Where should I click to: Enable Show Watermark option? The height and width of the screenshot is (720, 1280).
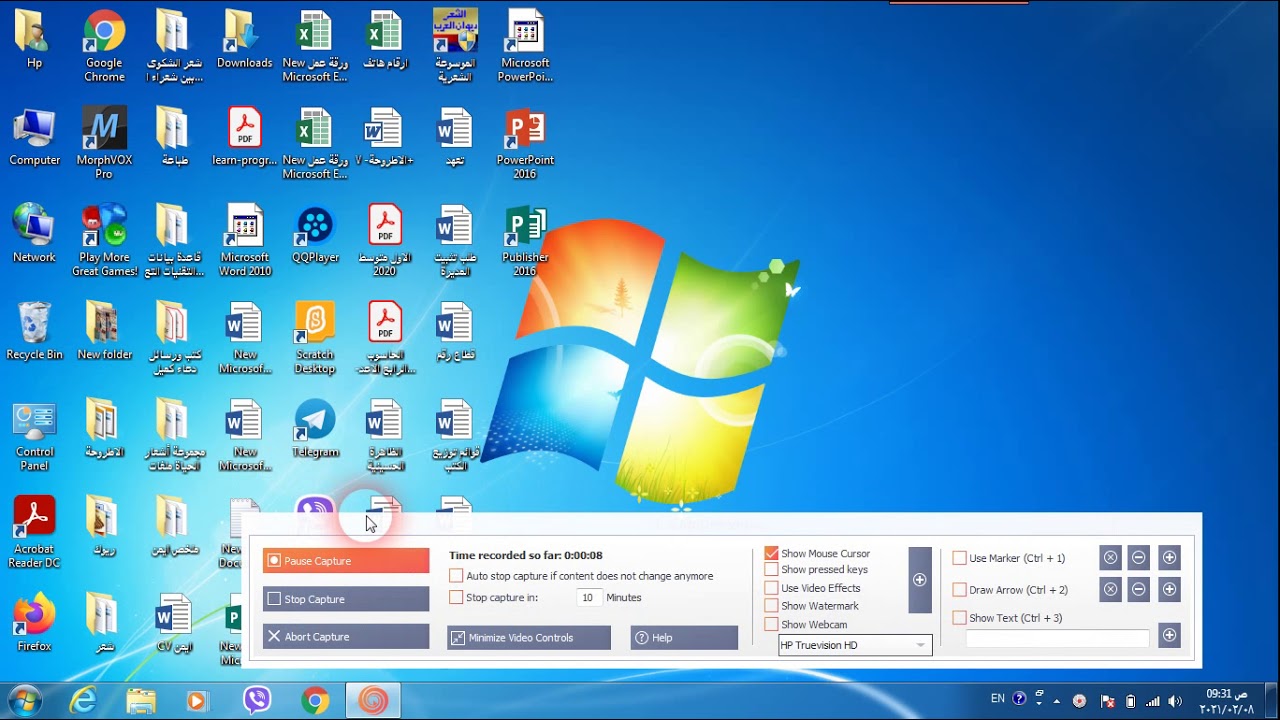[771, 606]
